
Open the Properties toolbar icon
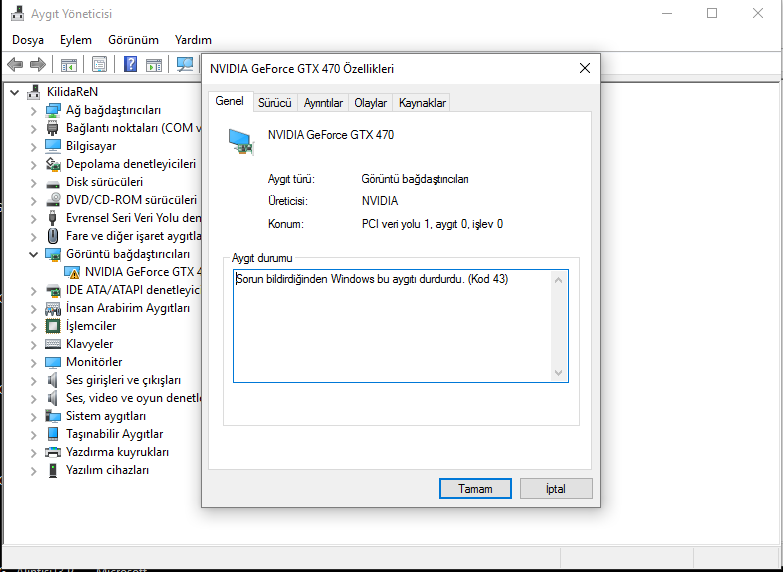pos(99,64)
